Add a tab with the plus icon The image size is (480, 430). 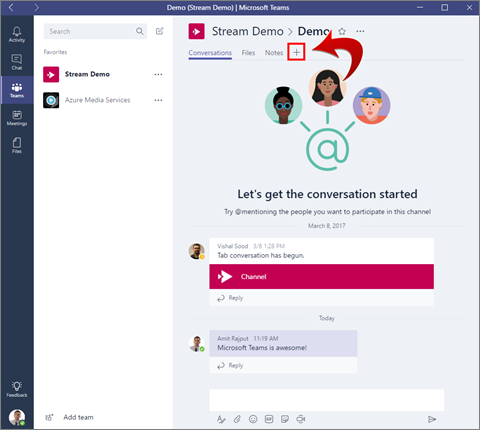(296, 52)
